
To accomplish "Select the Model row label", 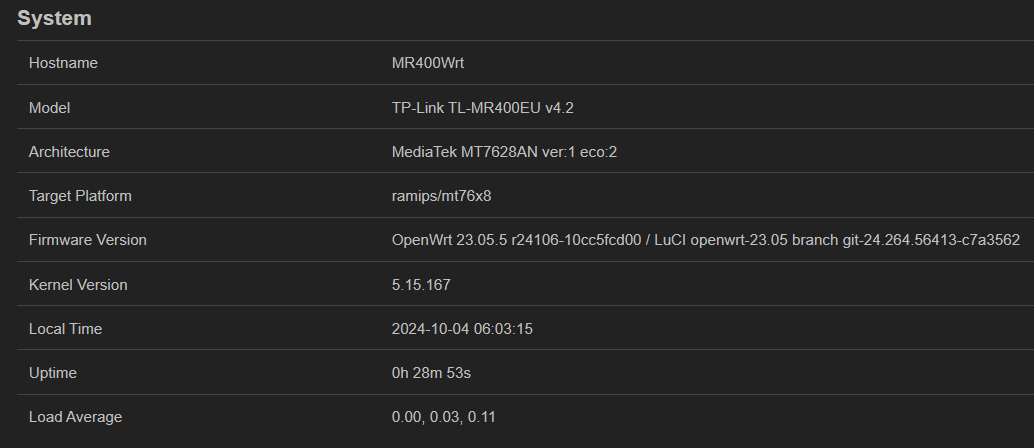I will coord(49,107).
